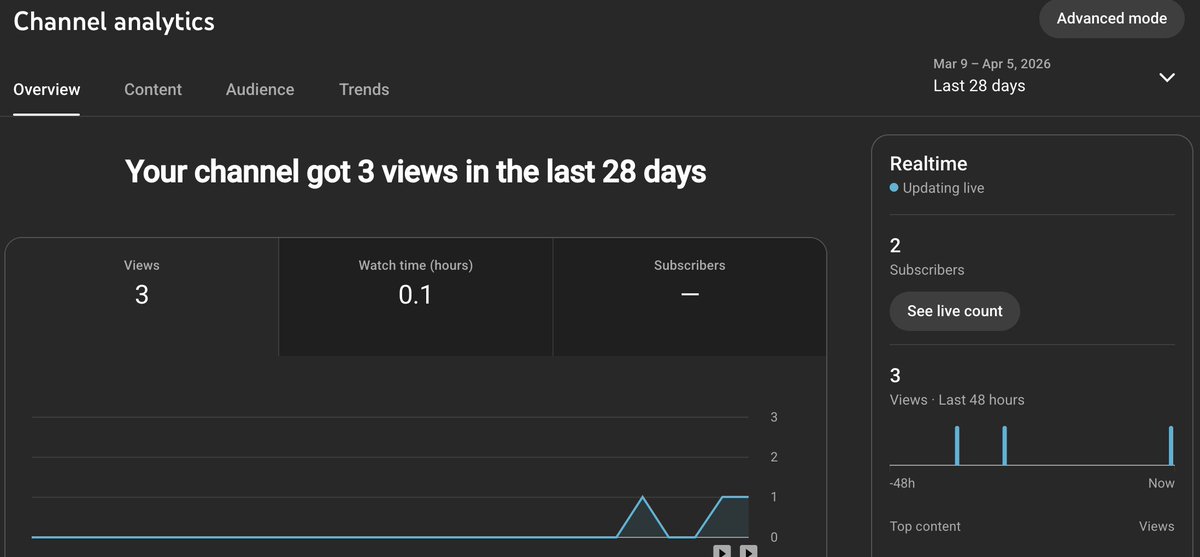Click the last video publish marker icon
The height and width of the screenshot is (557, 1200).
pos(748,551)
